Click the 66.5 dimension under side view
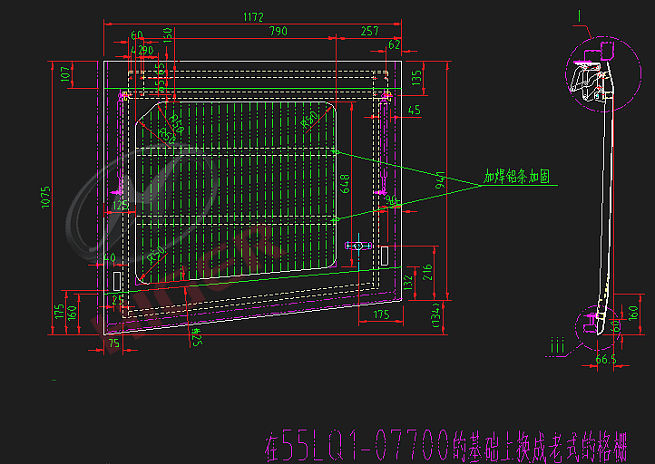 605,358
